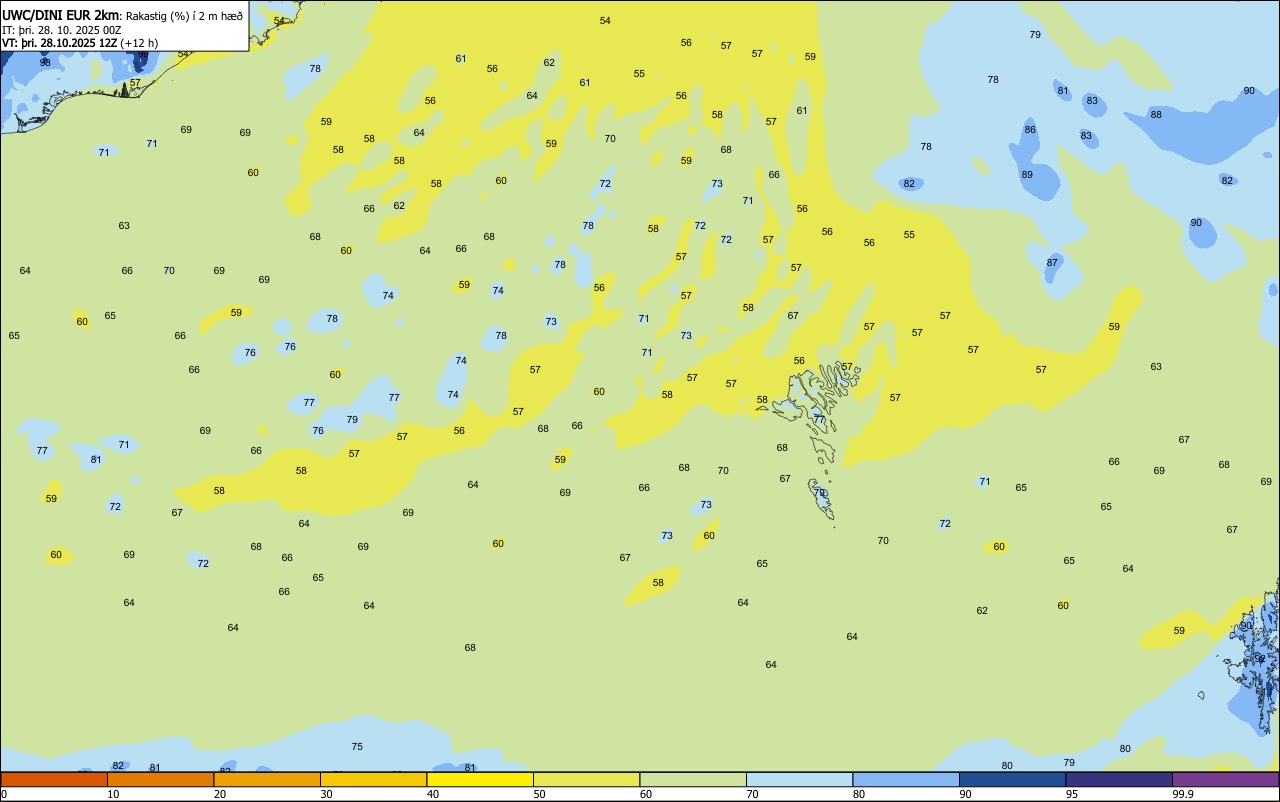Click the '40' legend tick label
This screenshot has height=802, width=1280.
(x=432, y=794)
